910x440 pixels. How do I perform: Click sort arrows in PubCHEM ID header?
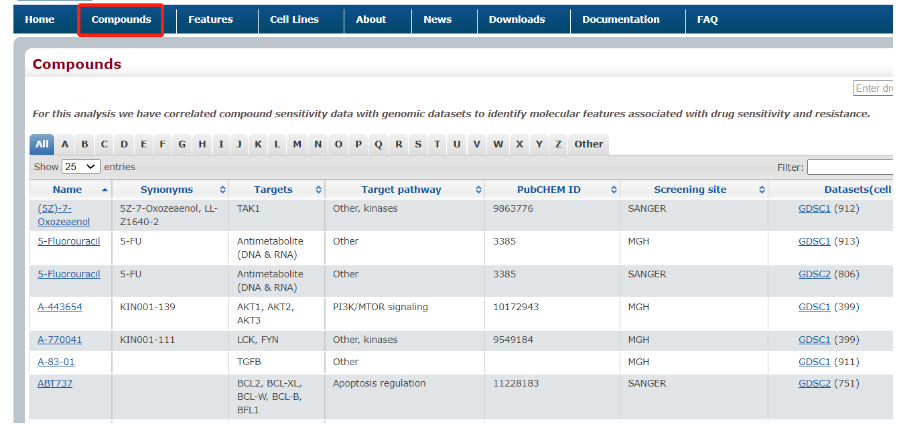(x=611, y=190)
